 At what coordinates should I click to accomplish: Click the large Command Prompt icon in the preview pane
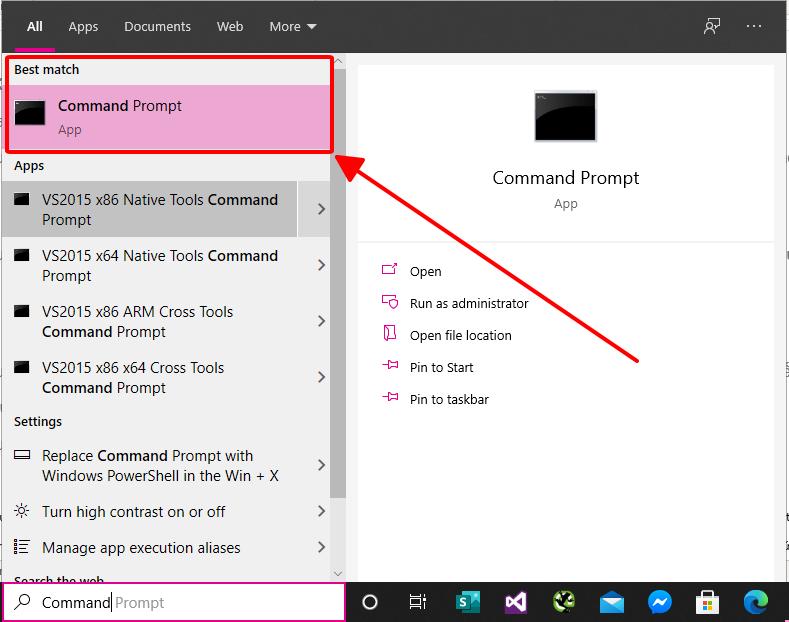coord(565,116)
